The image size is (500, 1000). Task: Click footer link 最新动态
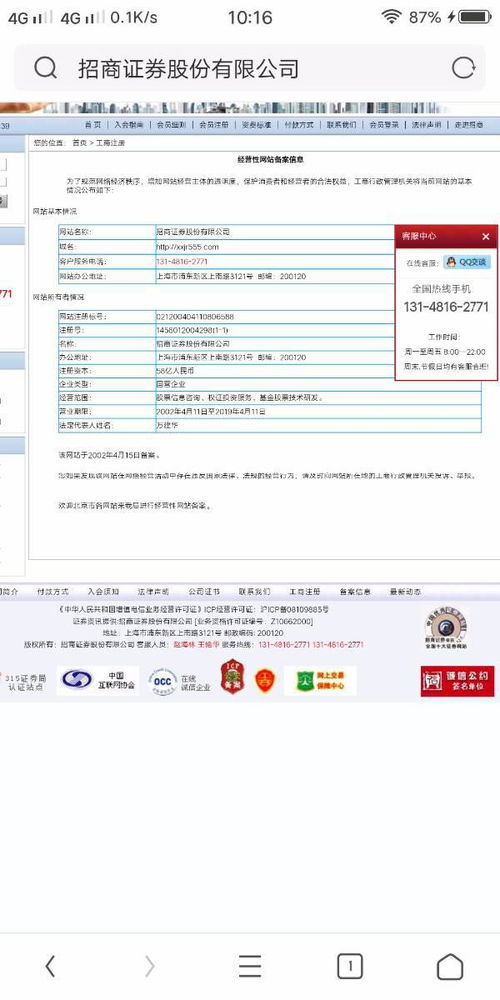tap(406, 592)
